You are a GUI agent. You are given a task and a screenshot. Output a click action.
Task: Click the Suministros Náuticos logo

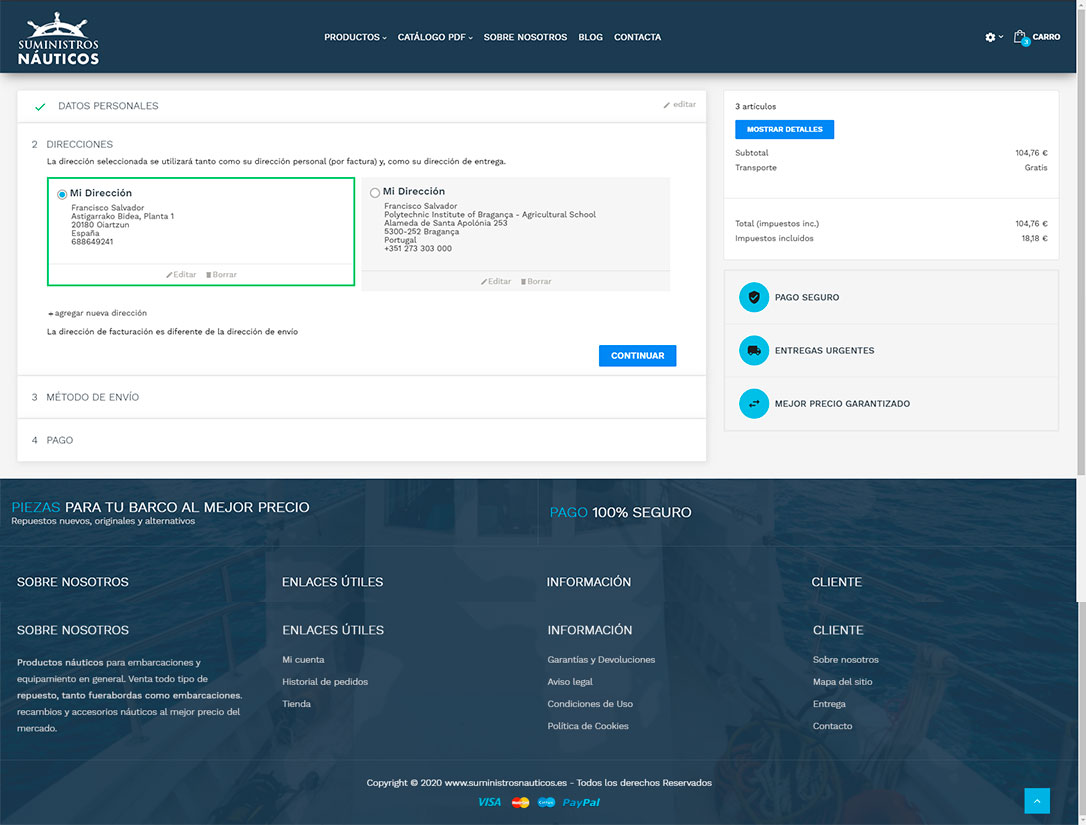point(58,39)
